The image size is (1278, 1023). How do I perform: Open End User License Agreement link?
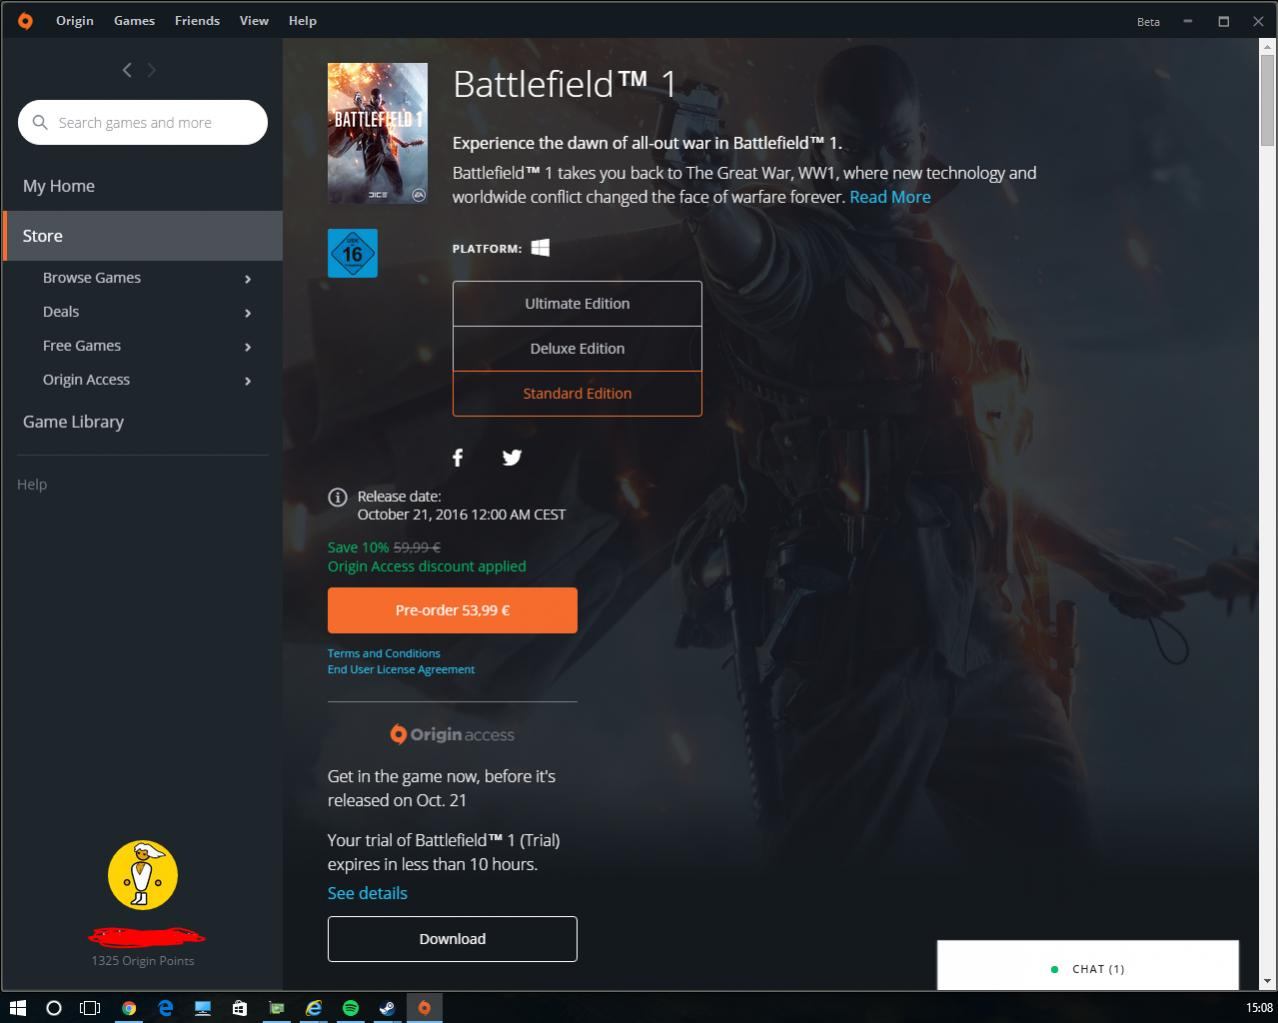click(401, 670)
